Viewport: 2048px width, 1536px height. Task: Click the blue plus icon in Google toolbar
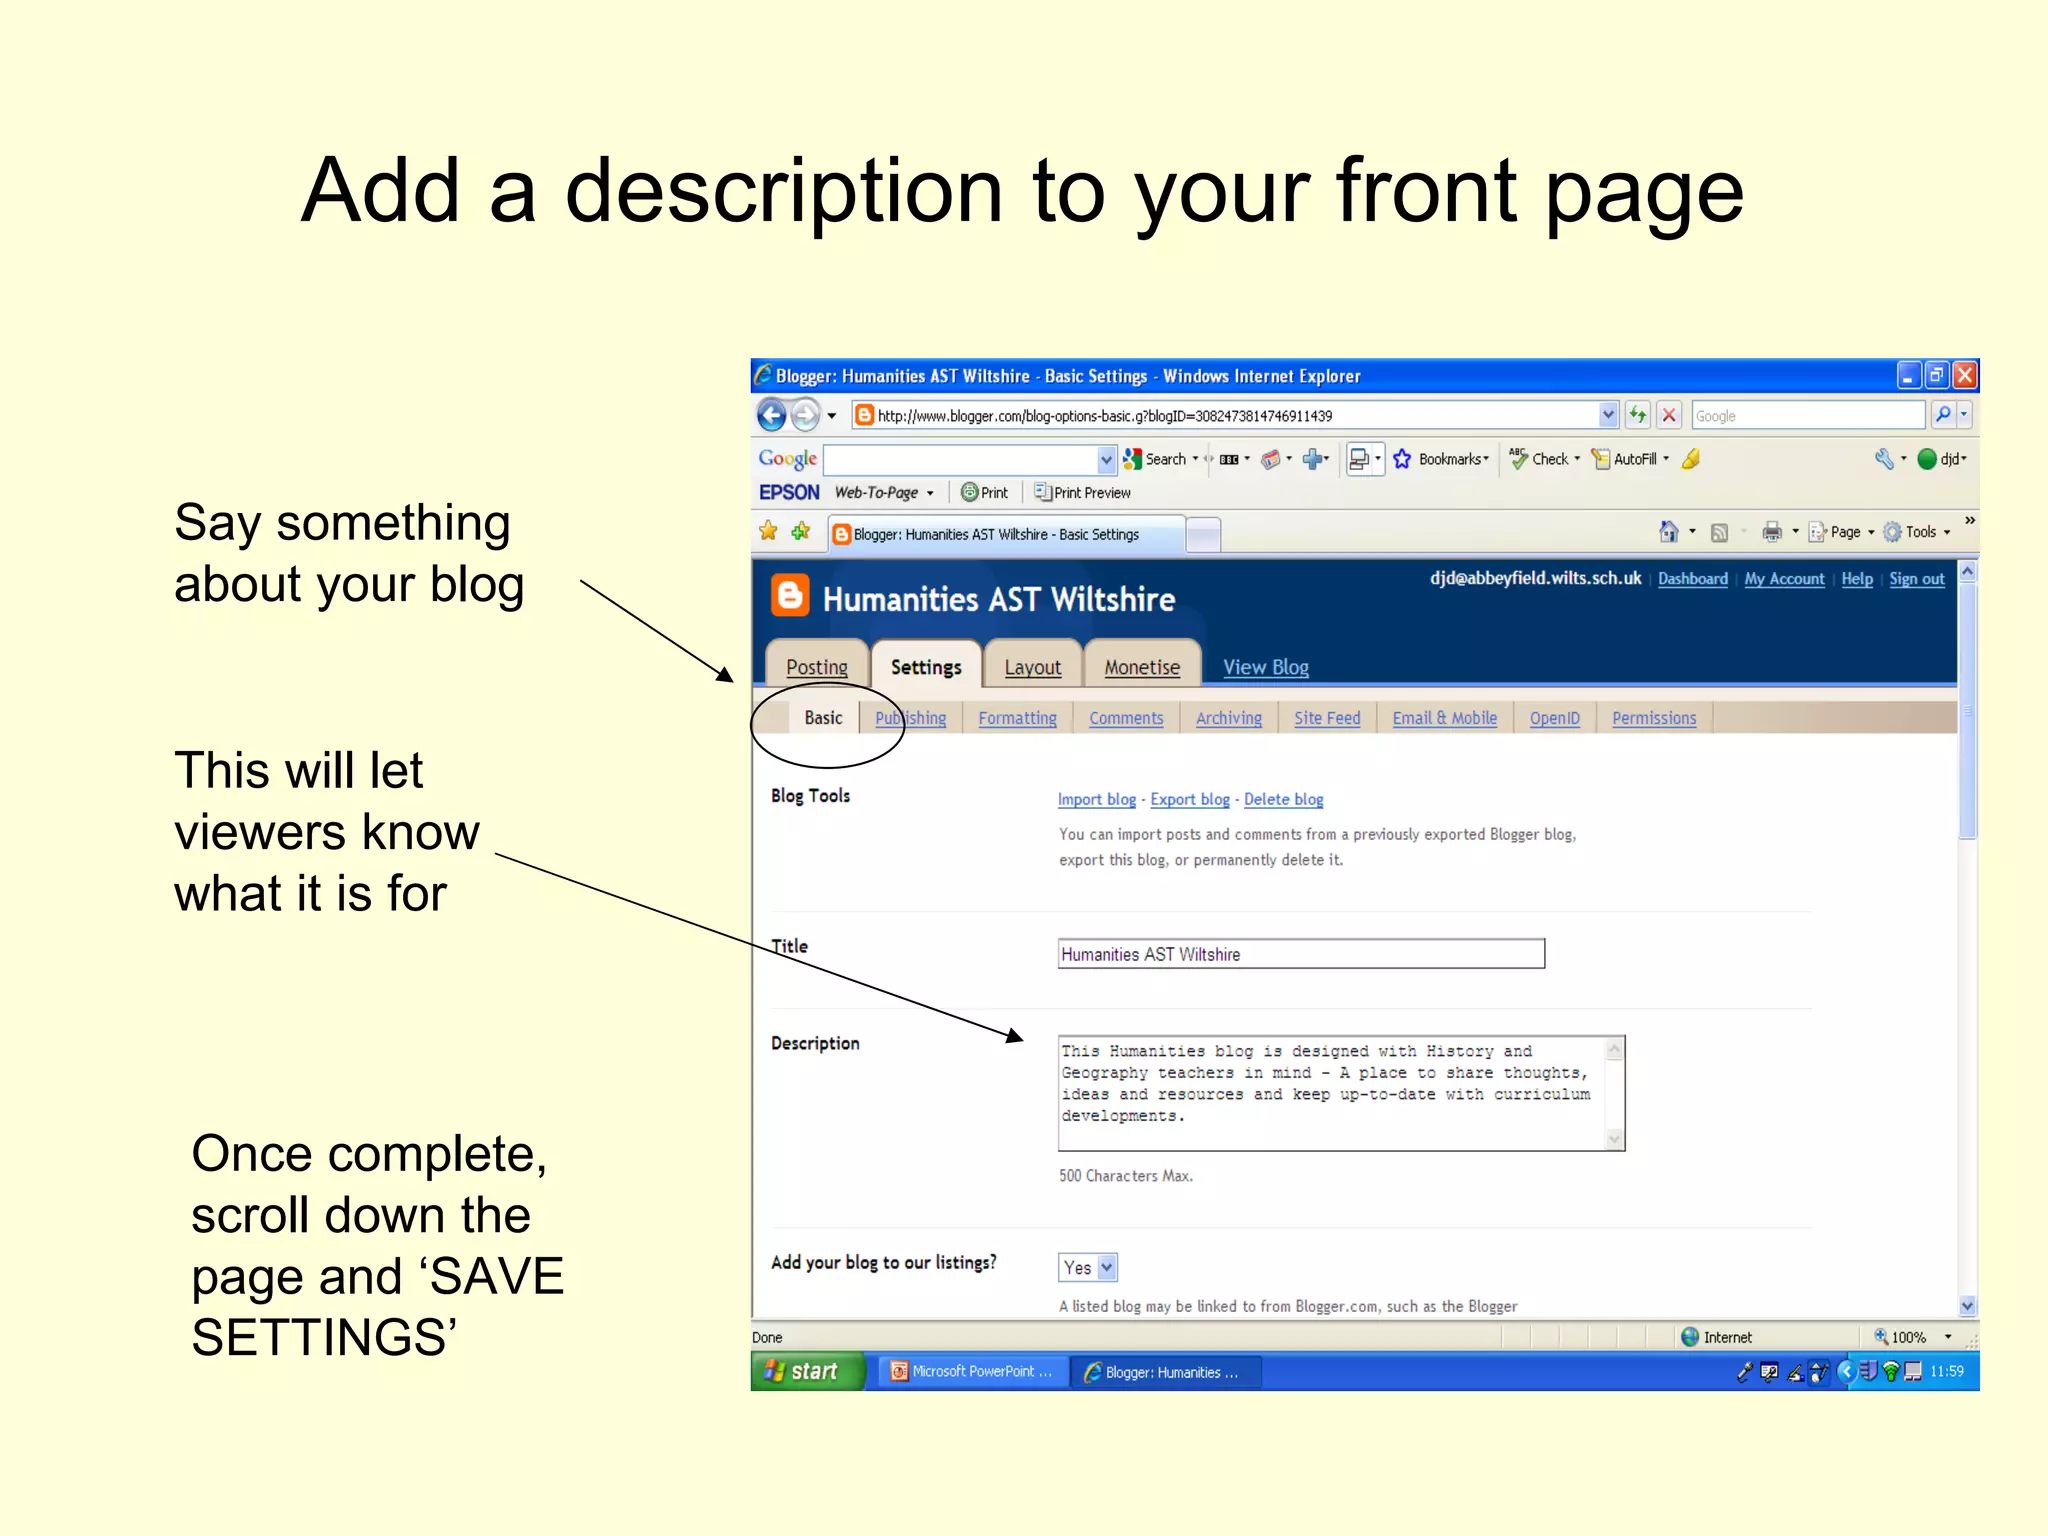coord(1313,459)
